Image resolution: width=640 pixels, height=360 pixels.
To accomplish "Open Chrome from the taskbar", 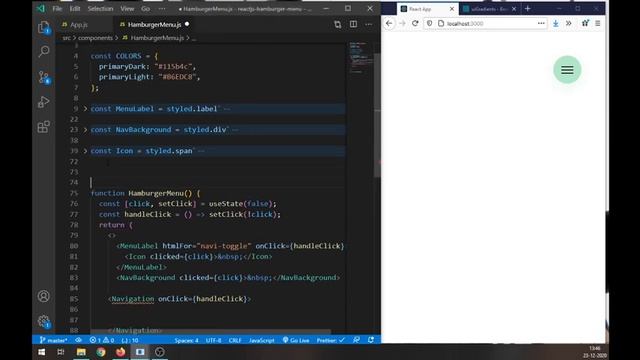I will 101,352.
